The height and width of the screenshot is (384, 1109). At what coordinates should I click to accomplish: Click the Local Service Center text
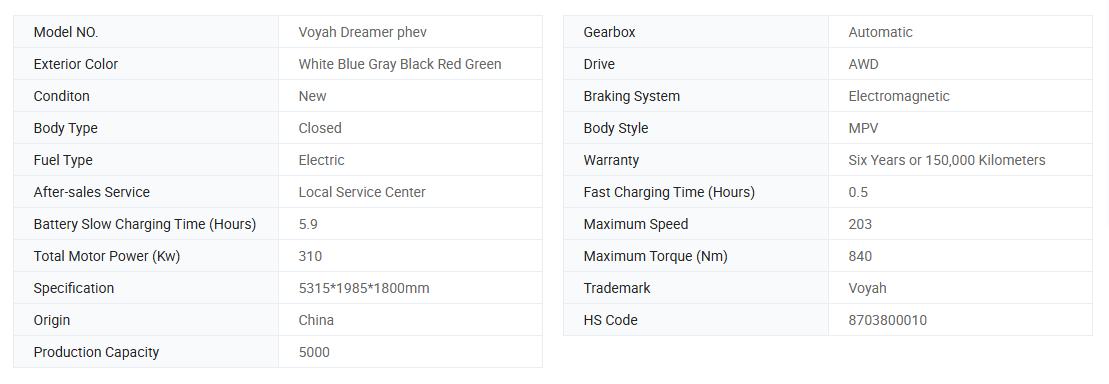361,192
